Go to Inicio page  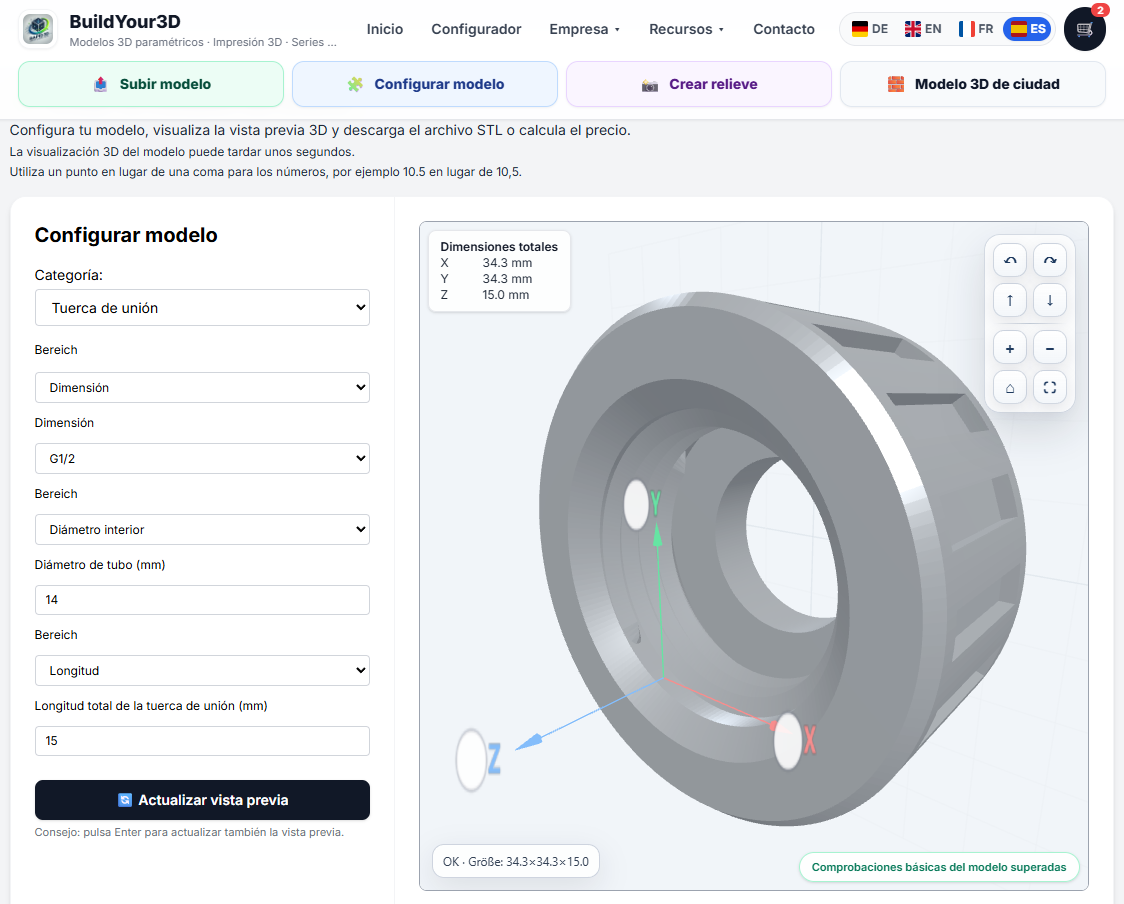pos(385,29)
